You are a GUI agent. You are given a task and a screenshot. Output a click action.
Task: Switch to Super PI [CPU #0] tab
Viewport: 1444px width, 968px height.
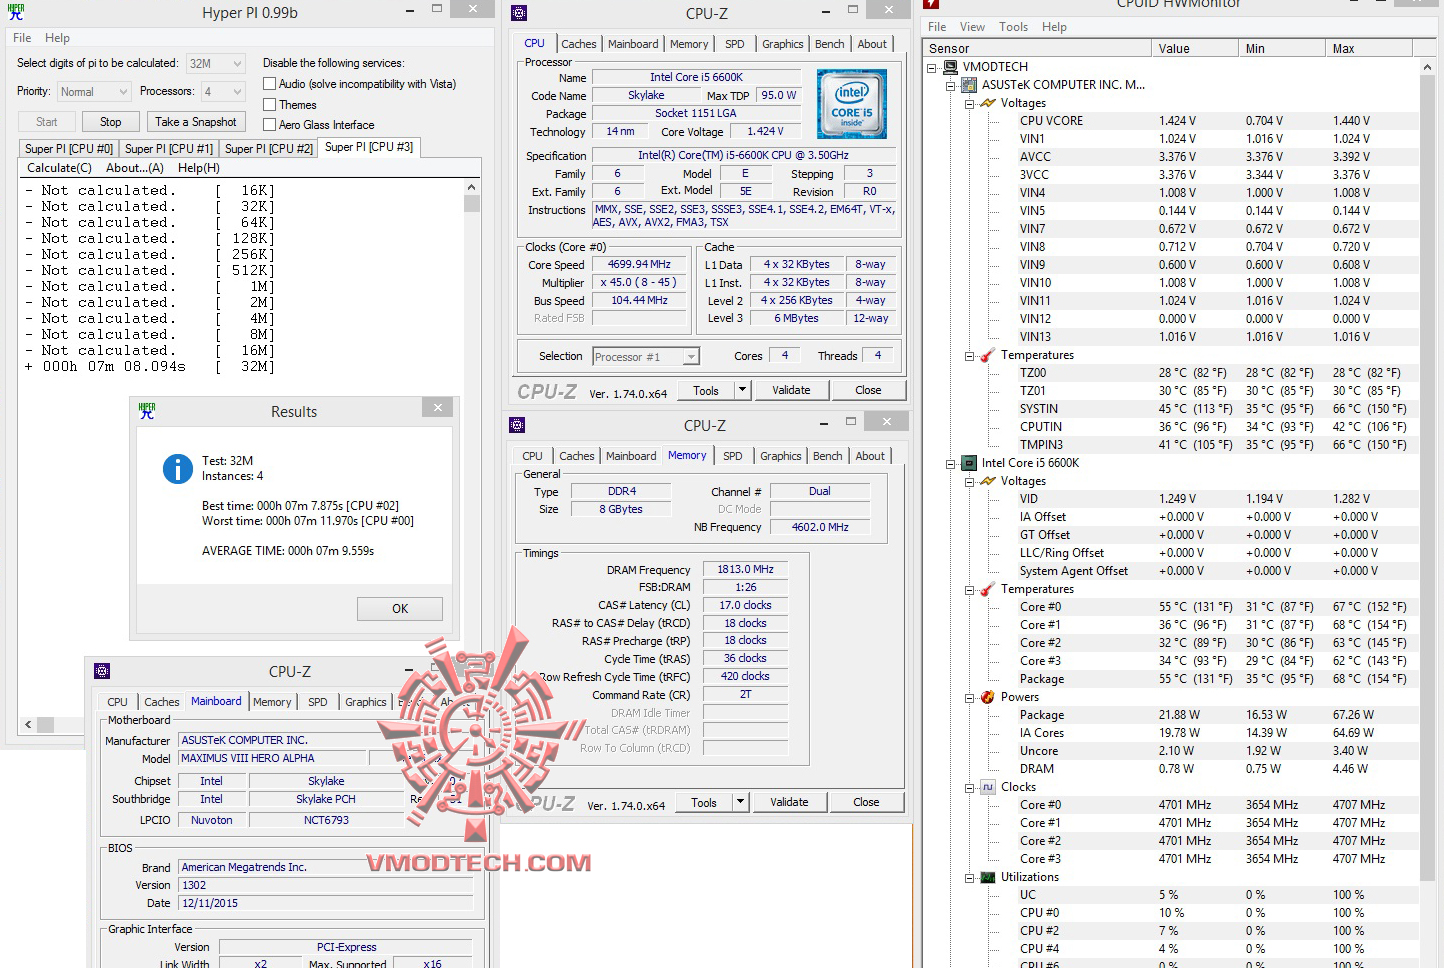69,148
